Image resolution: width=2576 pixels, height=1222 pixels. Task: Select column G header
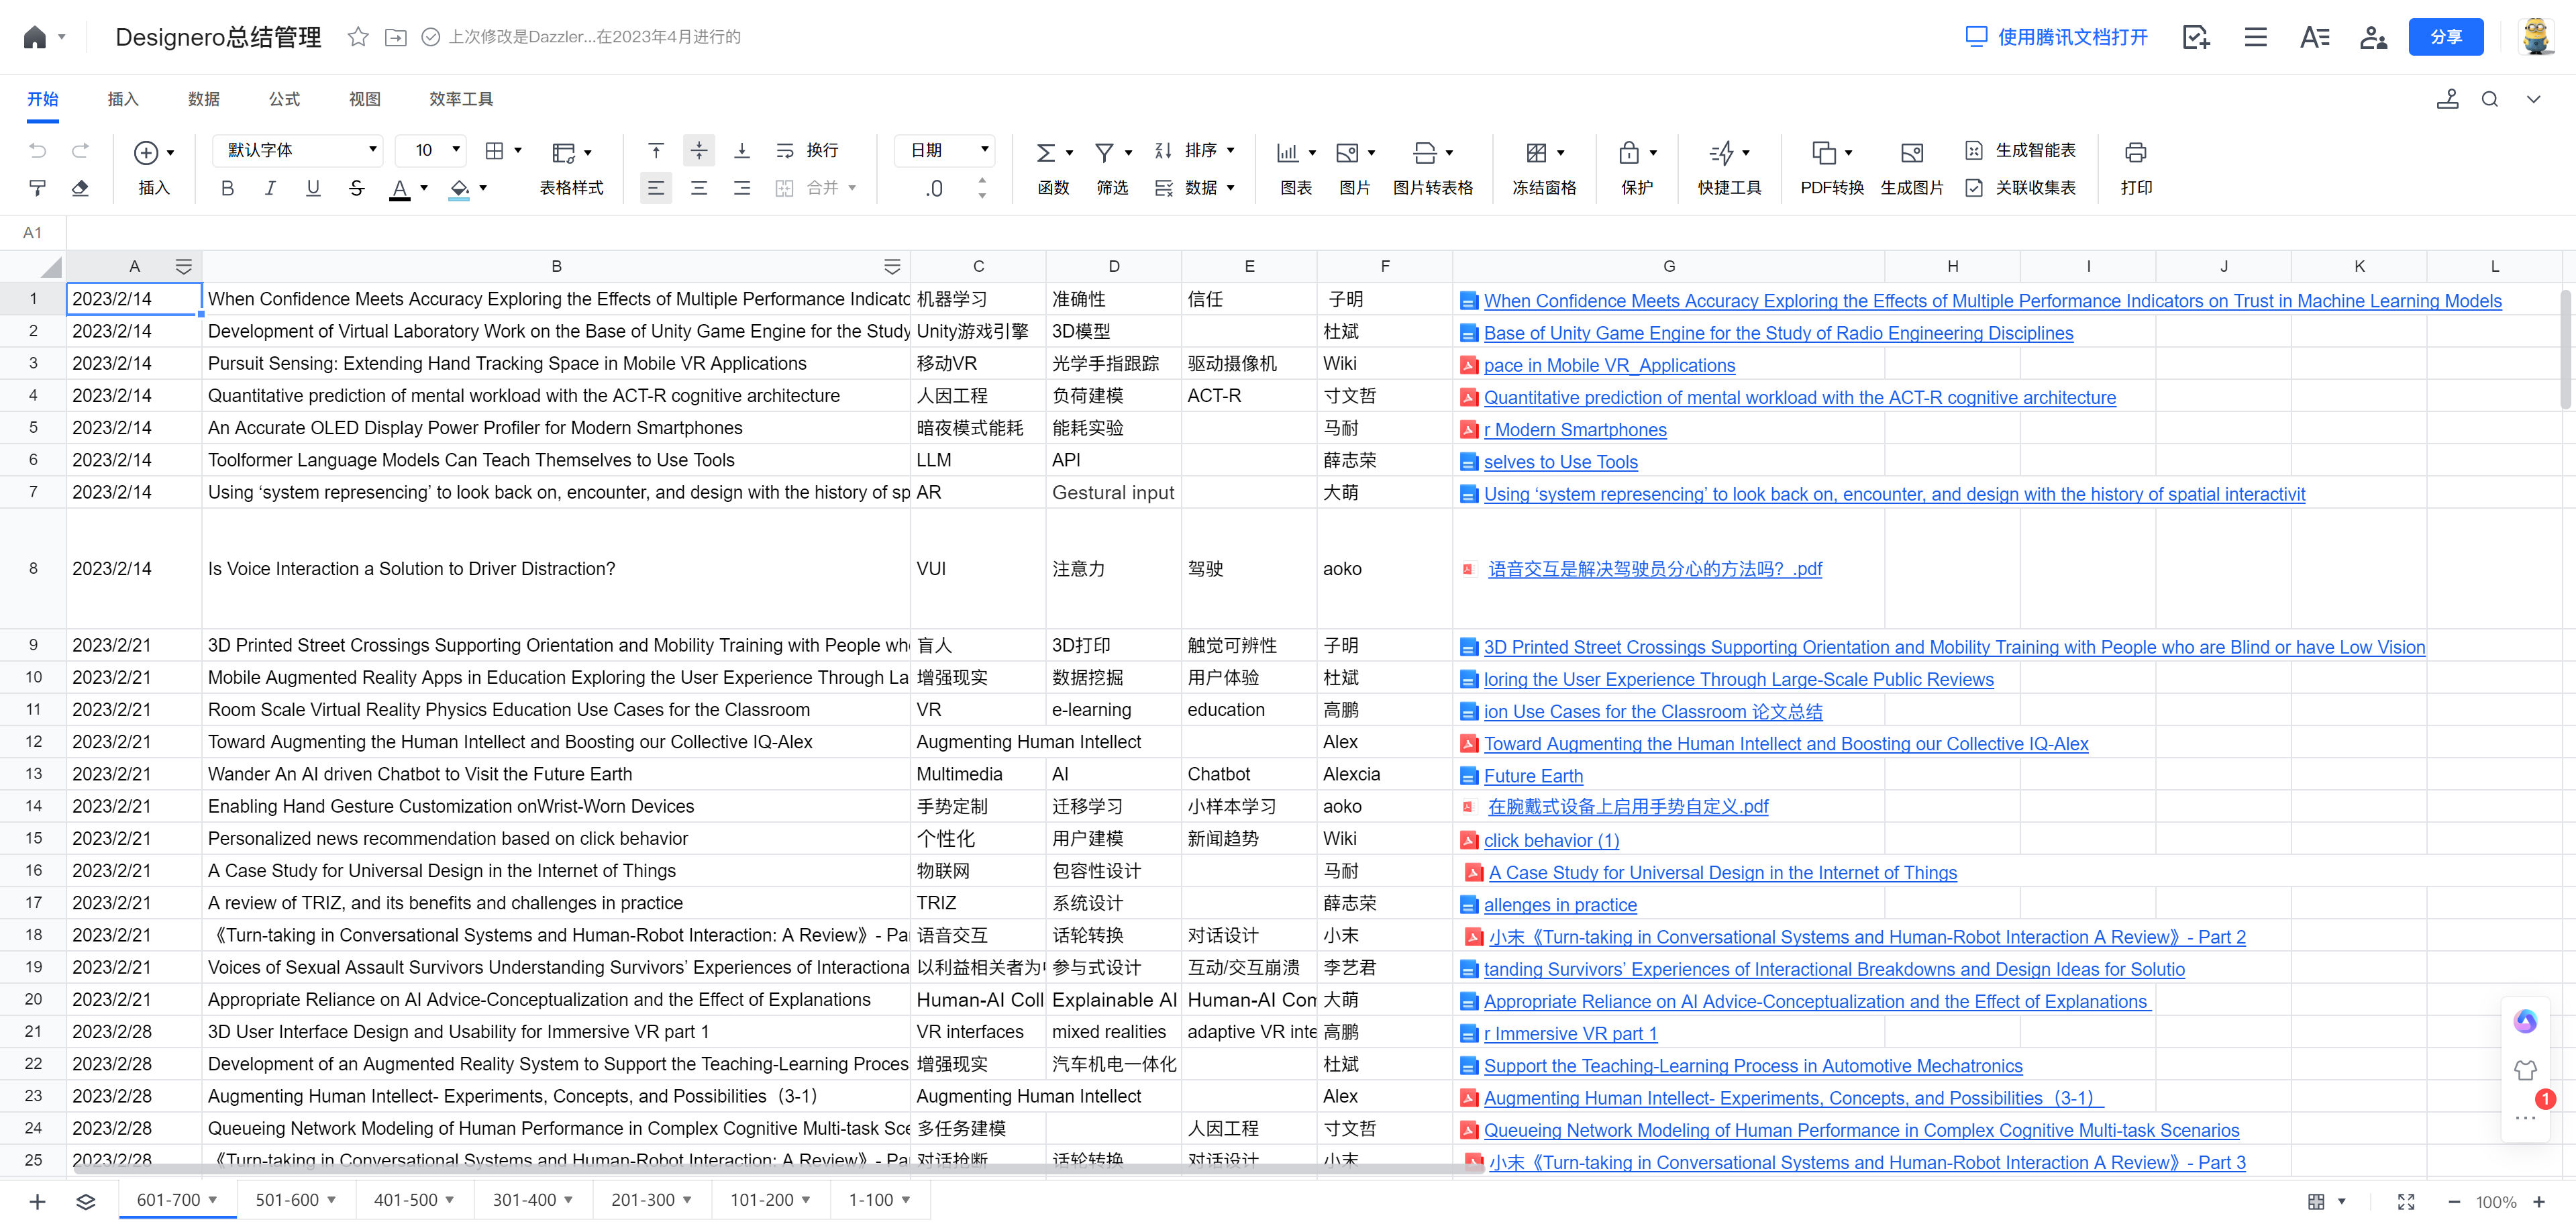click(x=1668, y=267)
